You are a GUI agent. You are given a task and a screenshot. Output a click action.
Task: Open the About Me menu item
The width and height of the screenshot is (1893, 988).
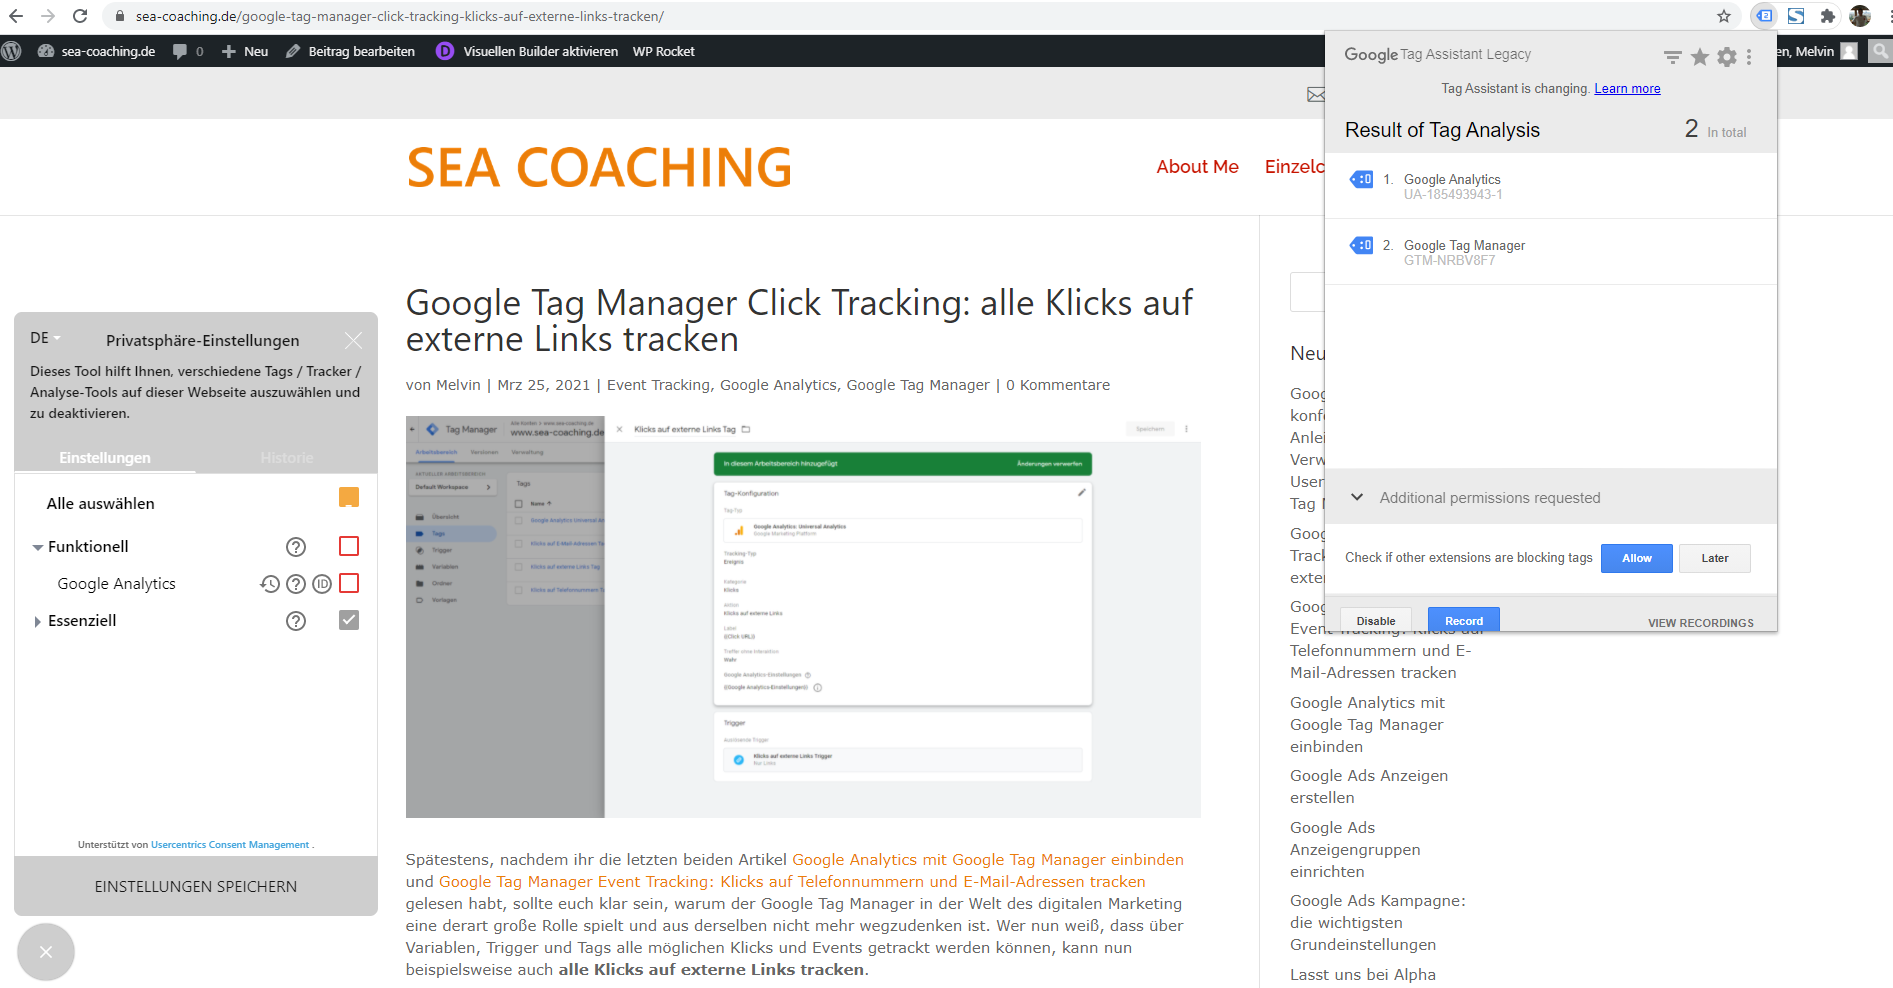(x=1197, y=167)
